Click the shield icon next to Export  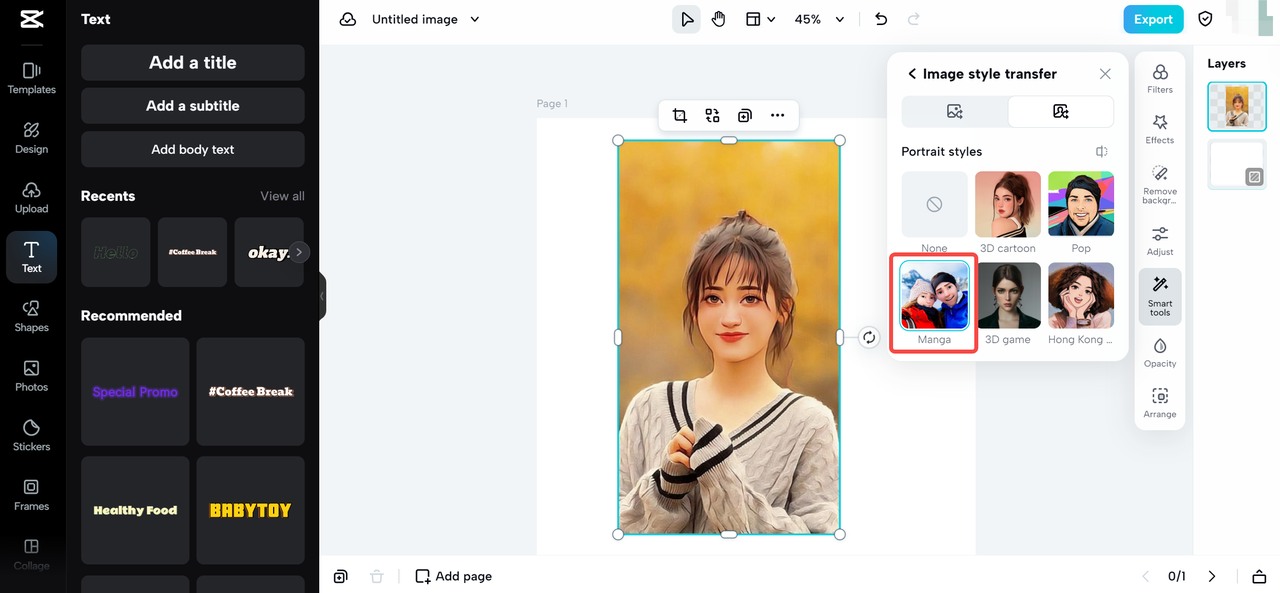1205,19
